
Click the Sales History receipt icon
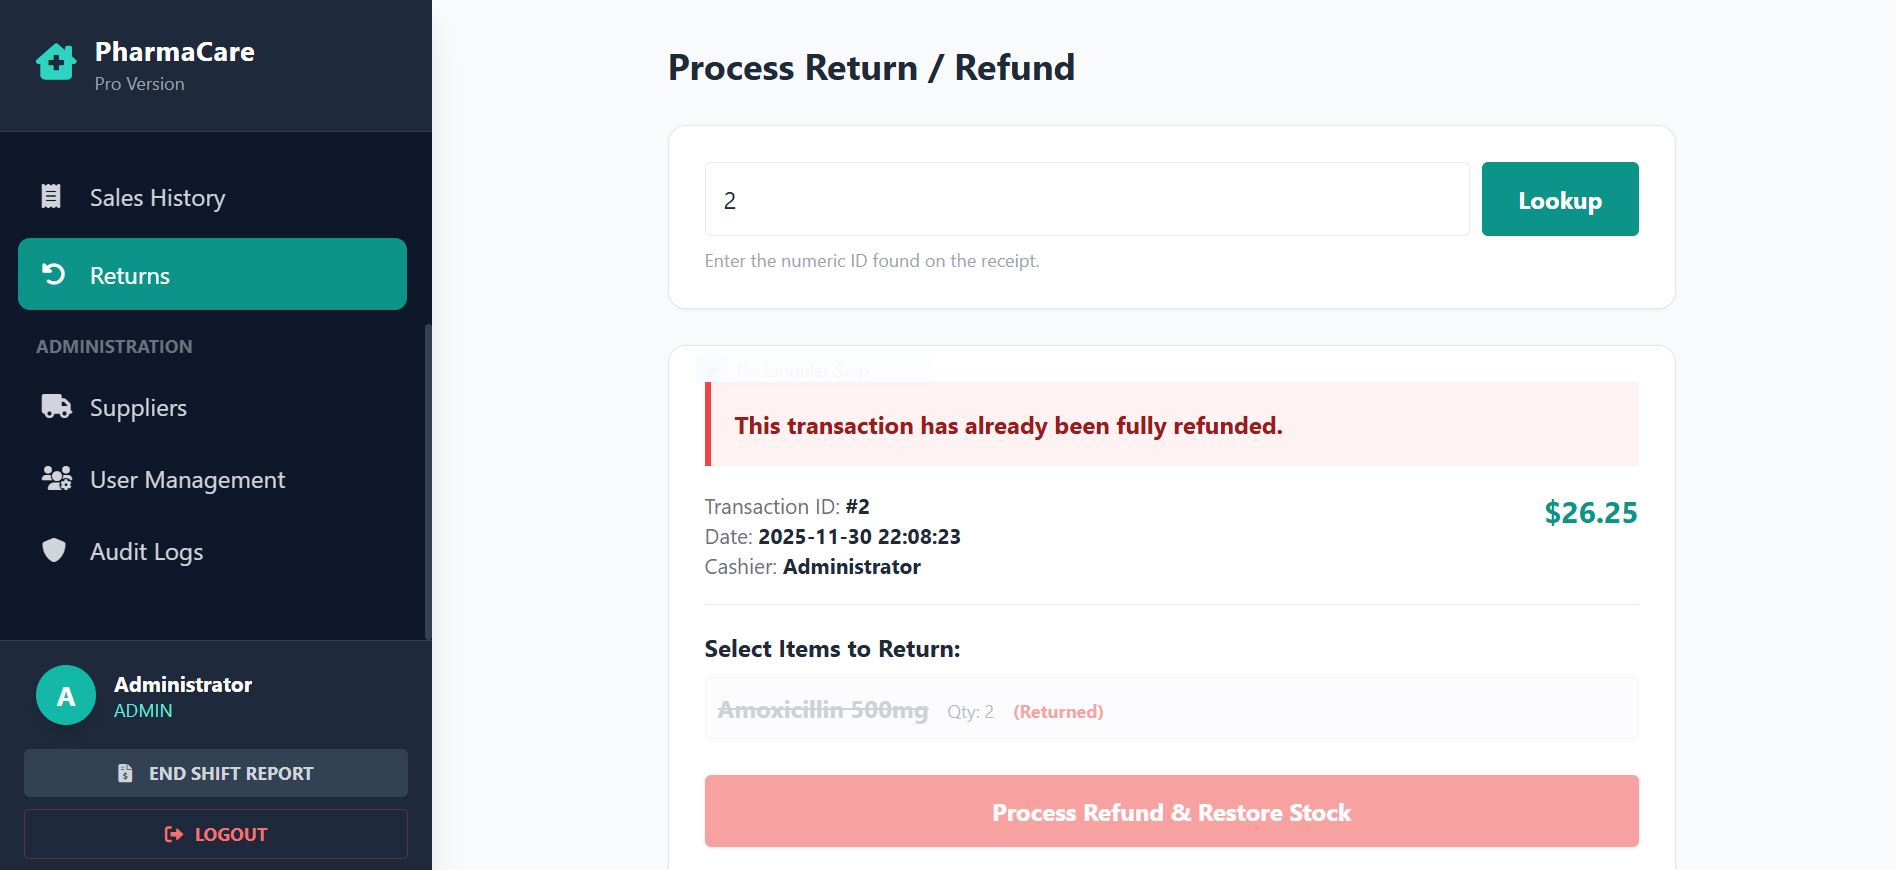(x=51, y=197)
